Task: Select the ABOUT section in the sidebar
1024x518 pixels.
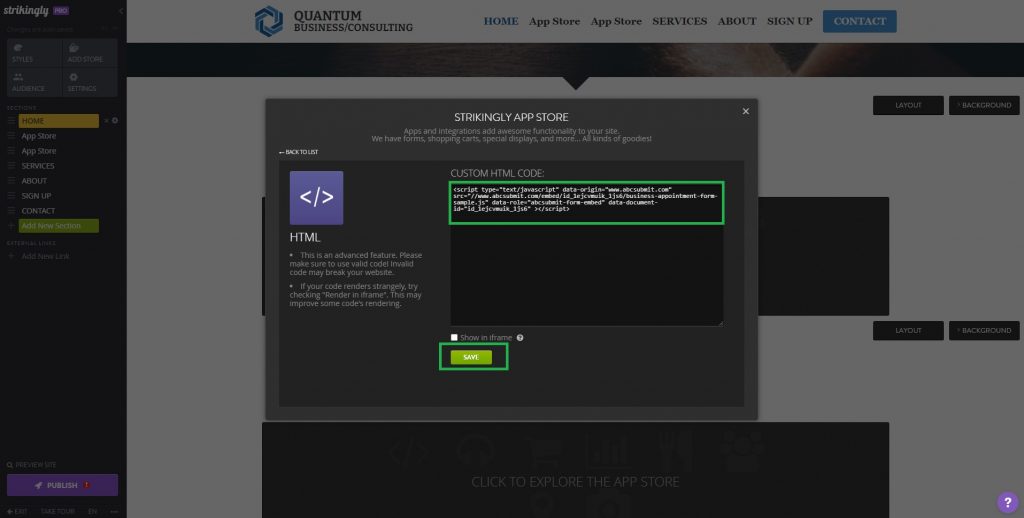Action: pyautogui.click(x=35, y=181)
